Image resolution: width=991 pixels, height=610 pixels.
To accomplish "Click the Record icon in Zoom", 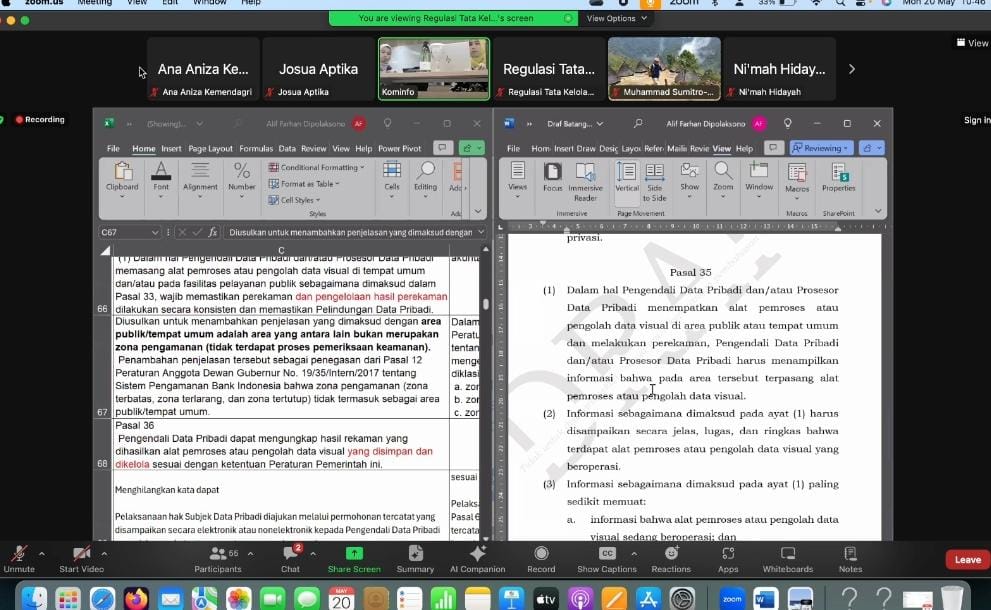I will (x=541, y=554).
